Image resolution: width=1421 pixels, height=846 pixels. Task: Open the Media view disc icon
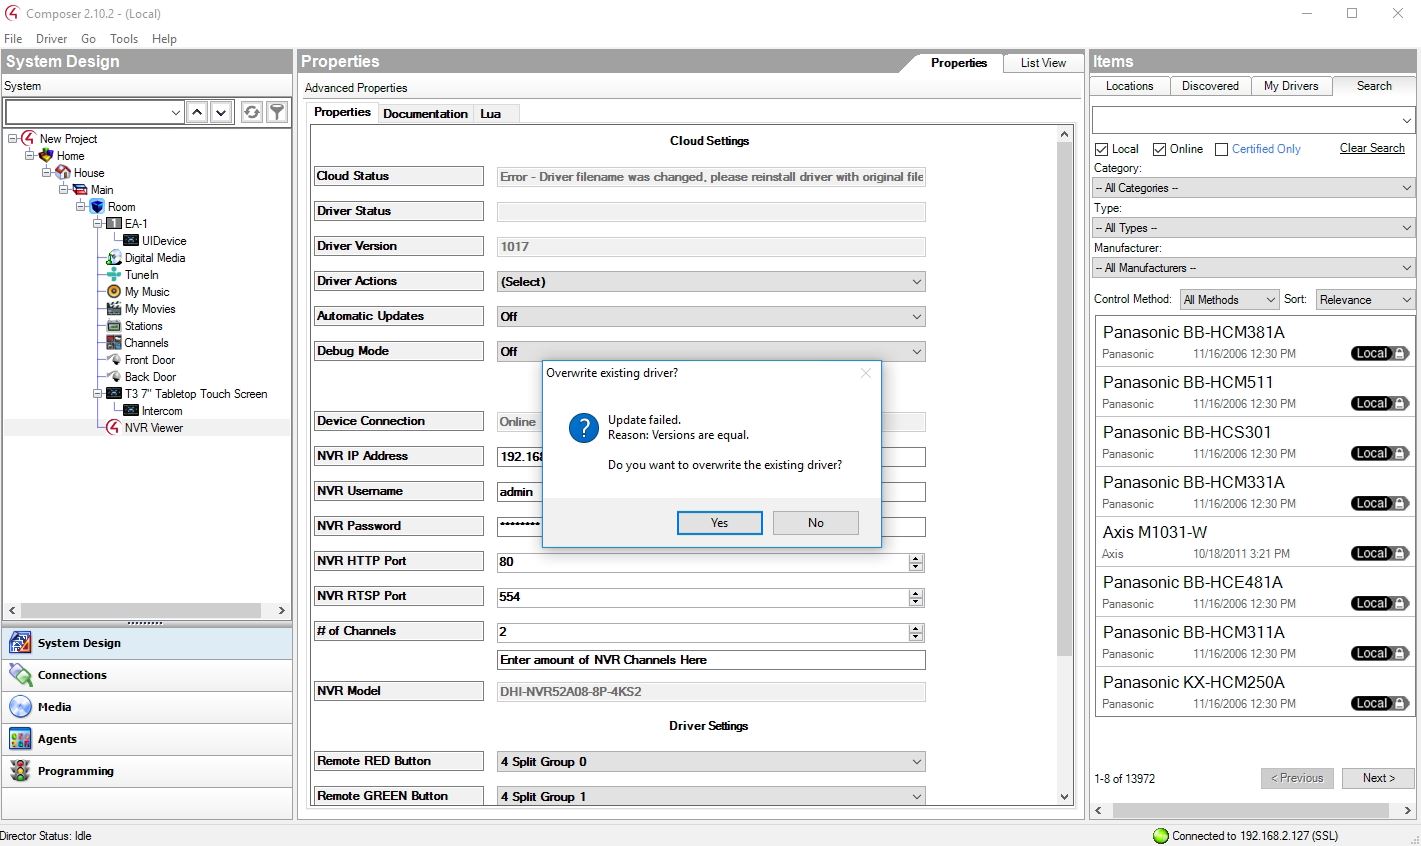[x=20, y=707]
